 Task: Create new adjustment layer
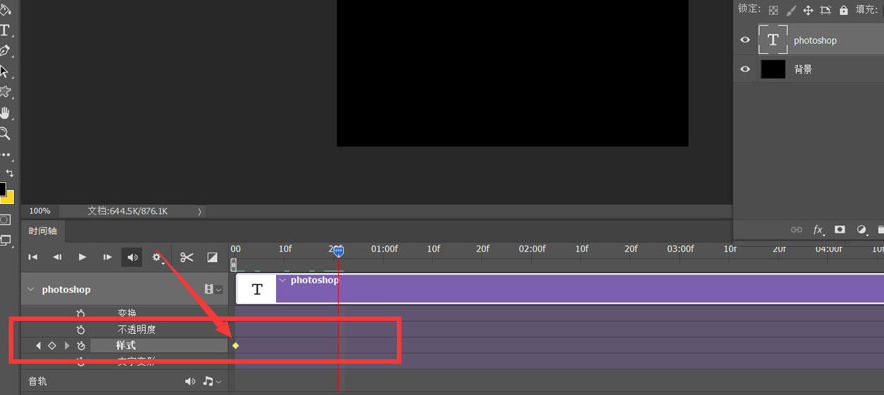861,229
